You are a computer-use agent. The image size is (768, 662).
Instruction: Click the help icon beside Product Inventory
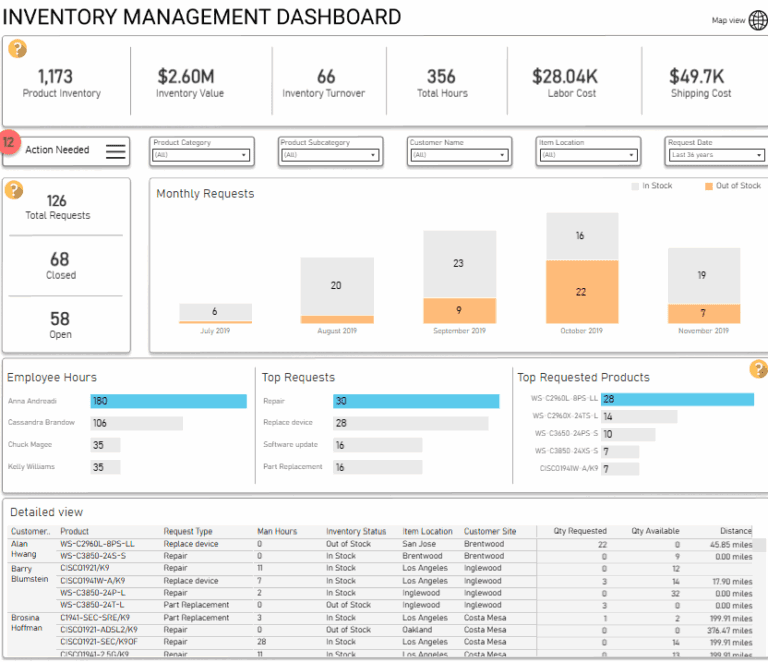click(17, 48)
